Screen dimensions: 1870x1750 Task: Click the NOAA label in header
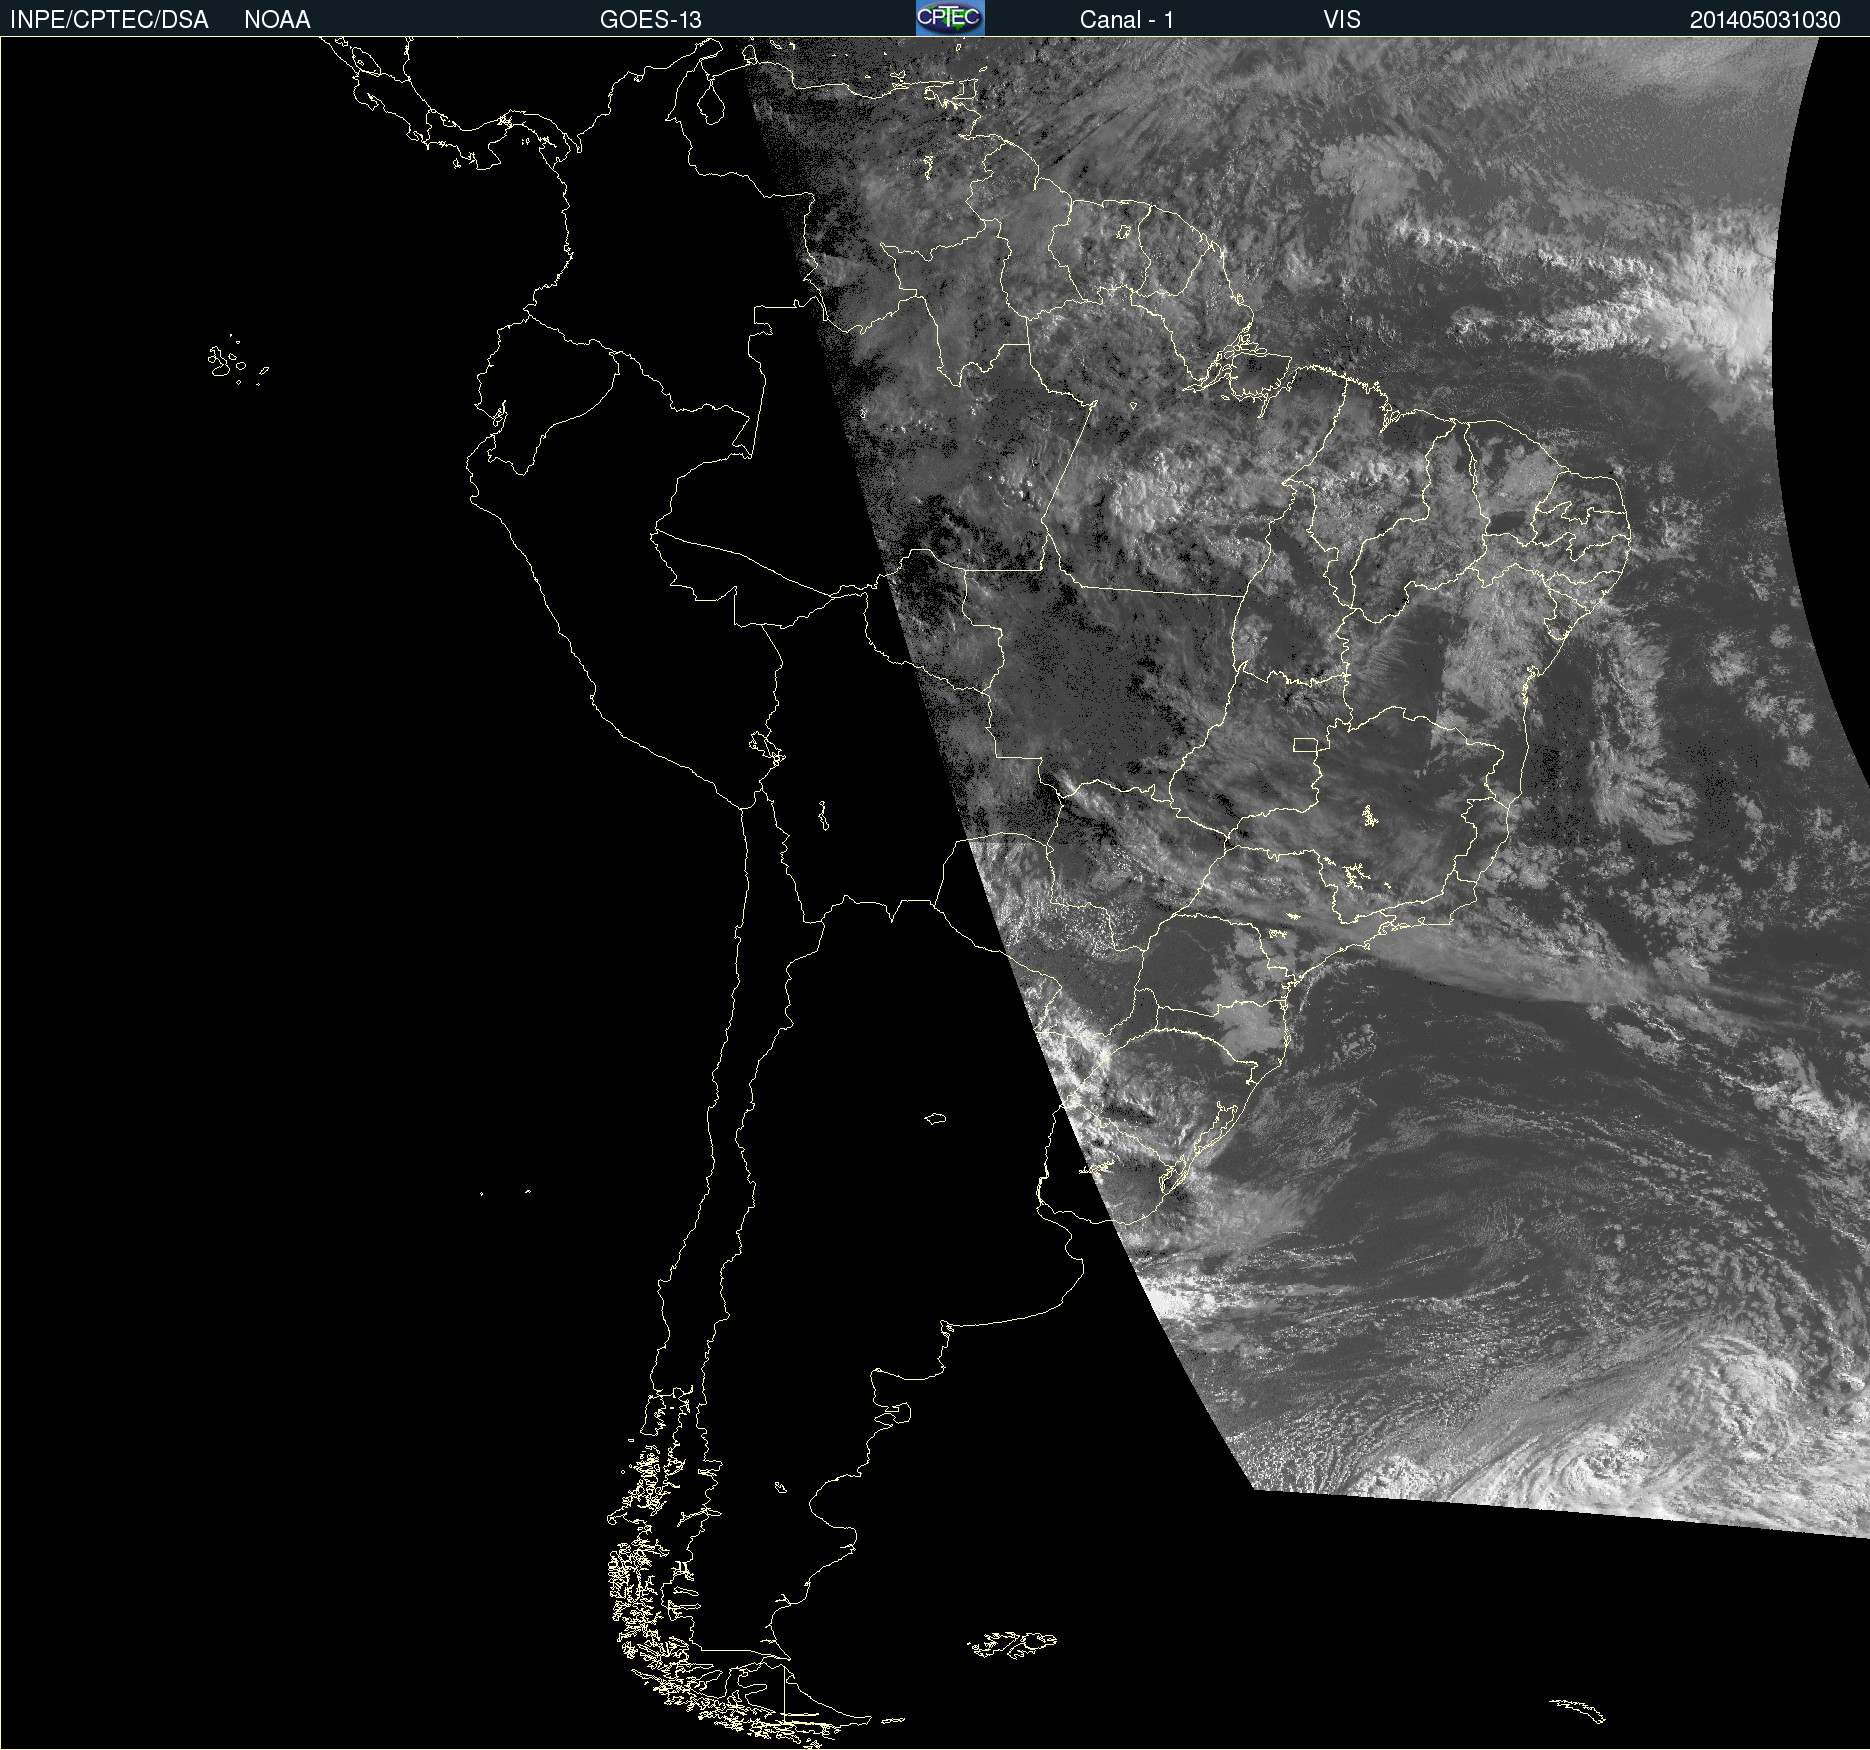(277, 20)
